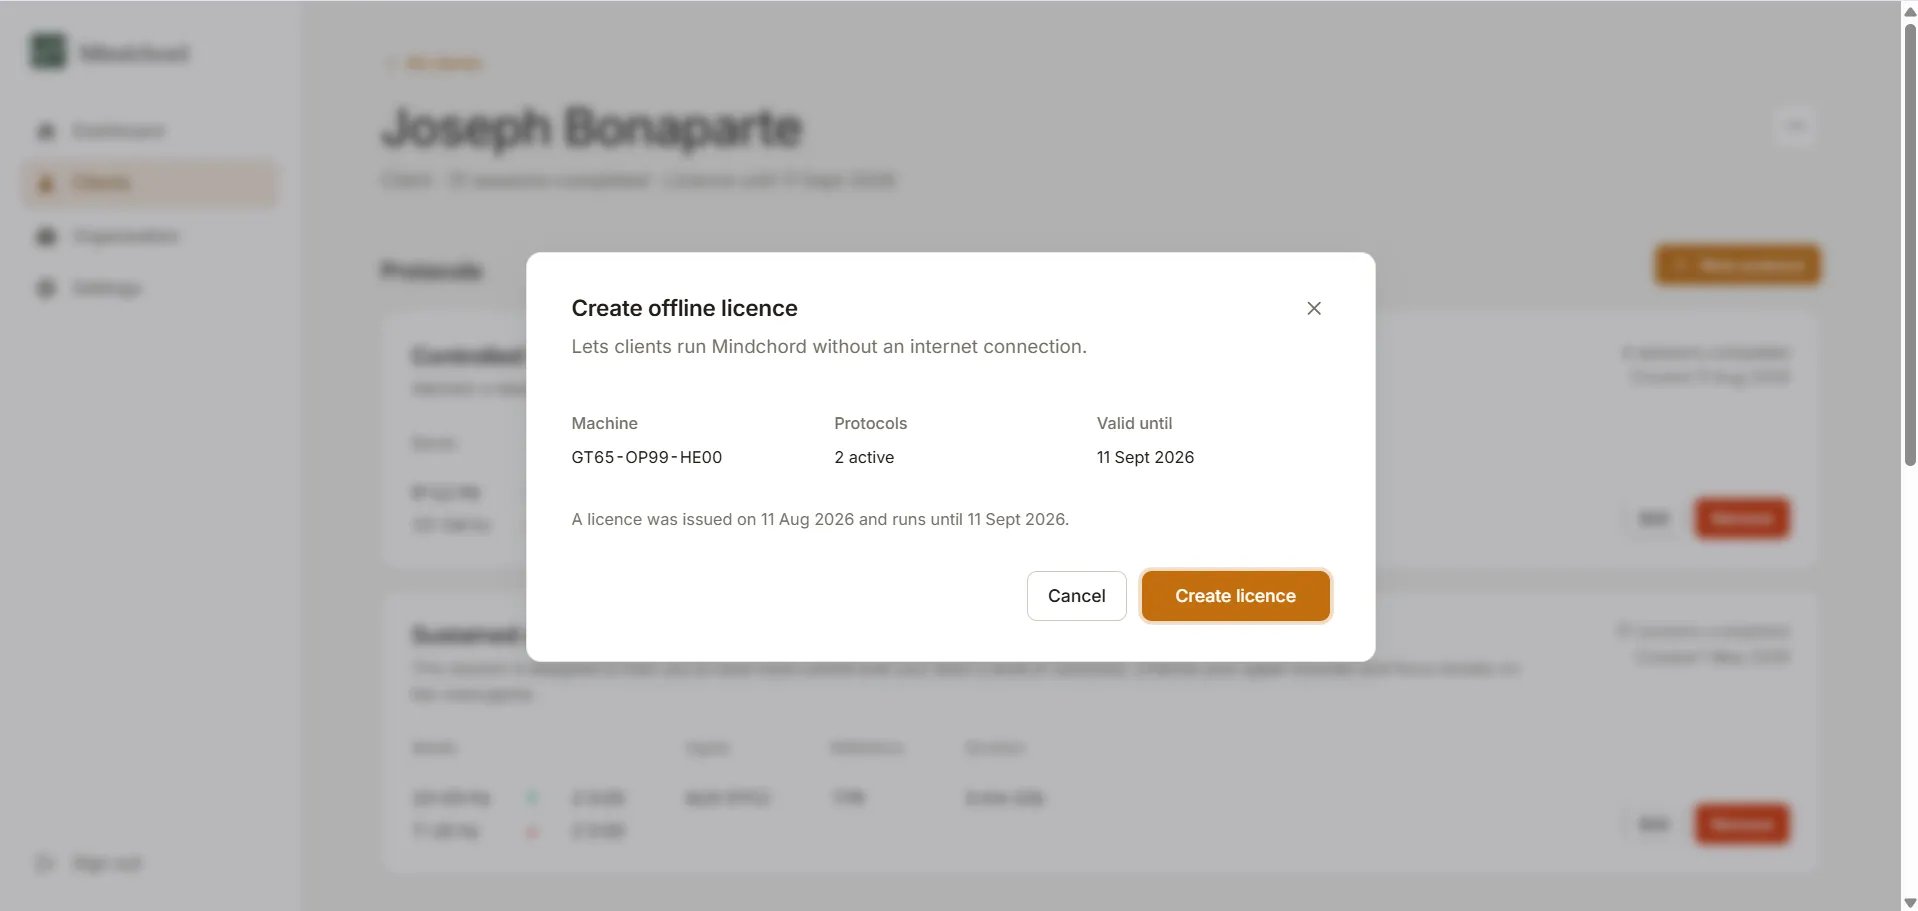Image resolution: width=1918 pixels, height=911 pixels.
Task: Click the second protocol's red Remove button
Action: coord(1741,824)
